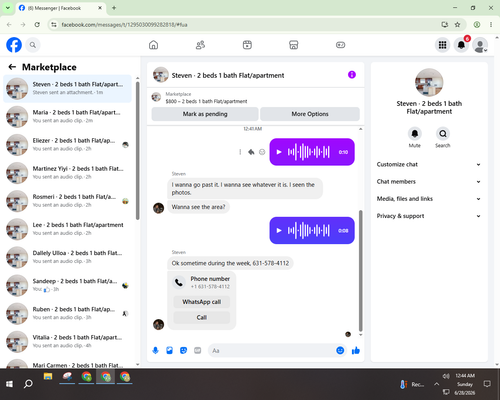This screenshot has width=500, height=400.
Task: Open the Rosmeri conversation in the list
Action: (67, 201)
